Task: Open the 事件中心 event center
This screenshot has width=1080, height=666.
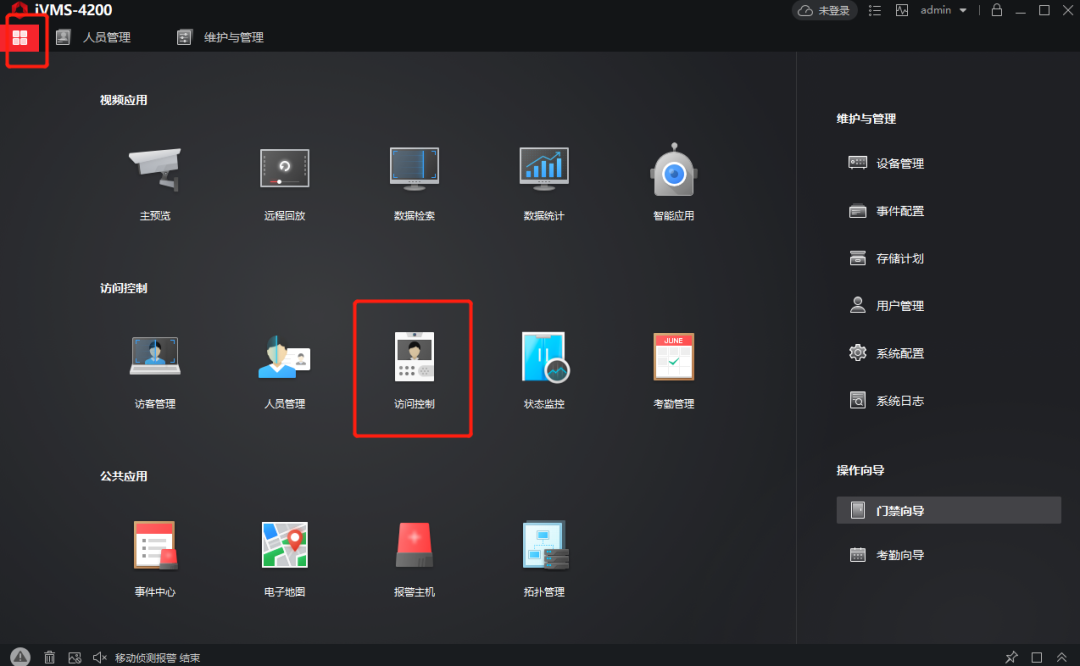Action: click(154, 557)
